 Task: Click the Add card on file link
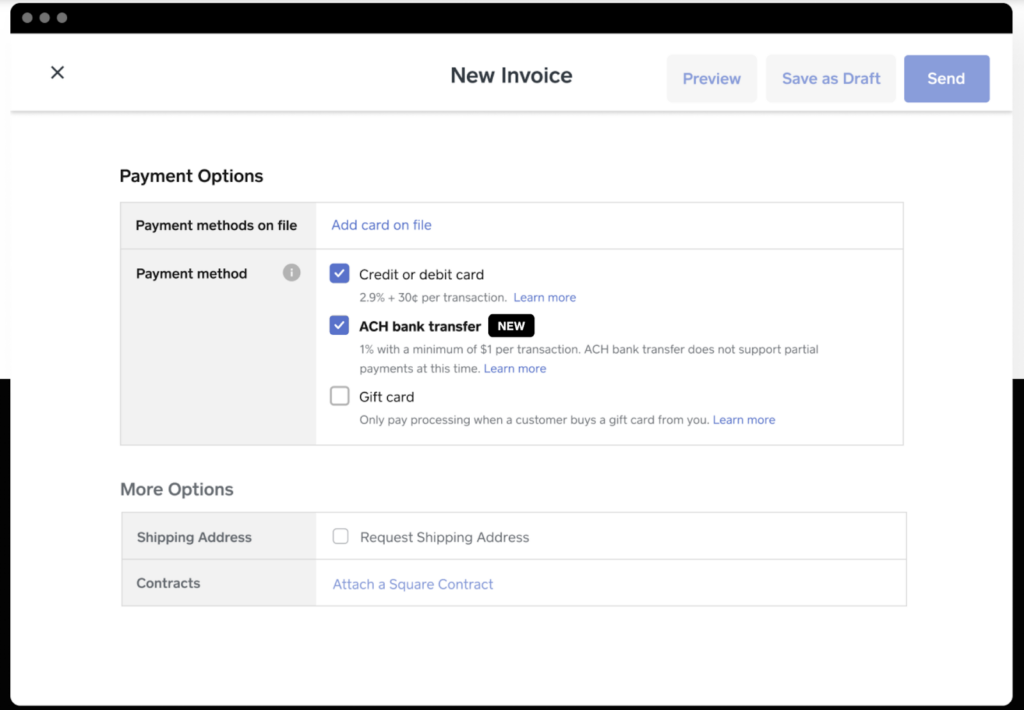tap(381, 225)
